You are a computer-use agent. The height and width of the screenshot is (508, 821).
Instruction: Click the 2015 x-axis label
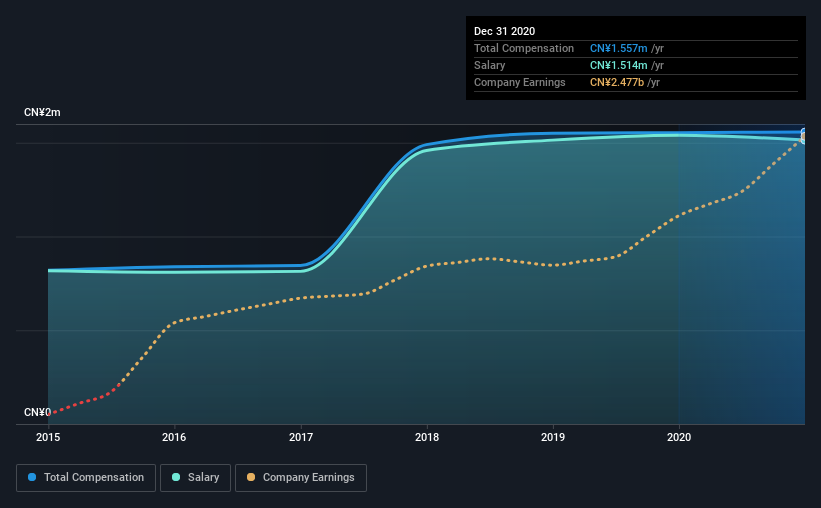[48, 437]
